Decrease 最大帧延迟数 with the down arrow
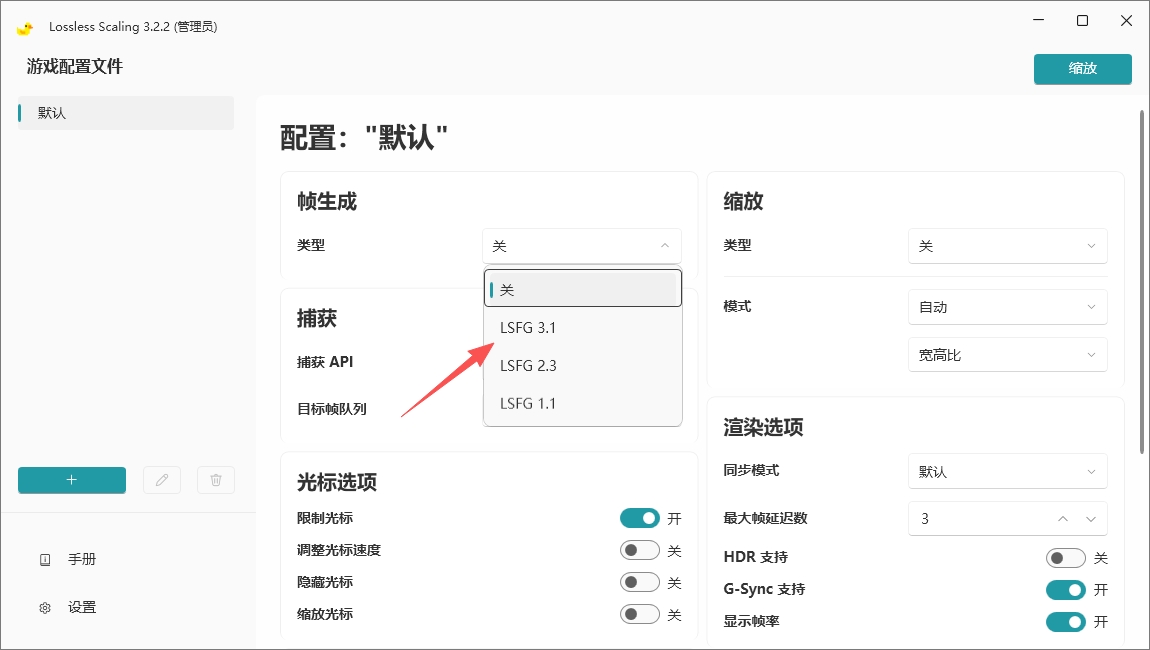1150x650 pixels. coord(1091,519)
